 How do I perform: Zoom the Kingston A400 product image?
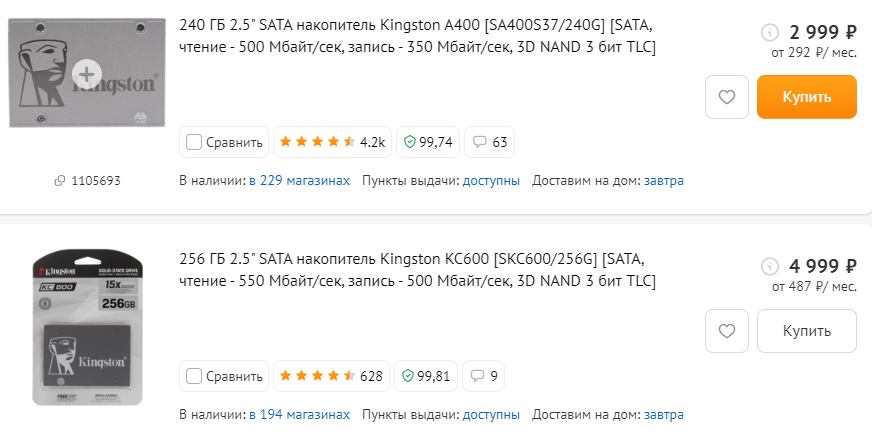pyautogui.click(x=87, y=73)
